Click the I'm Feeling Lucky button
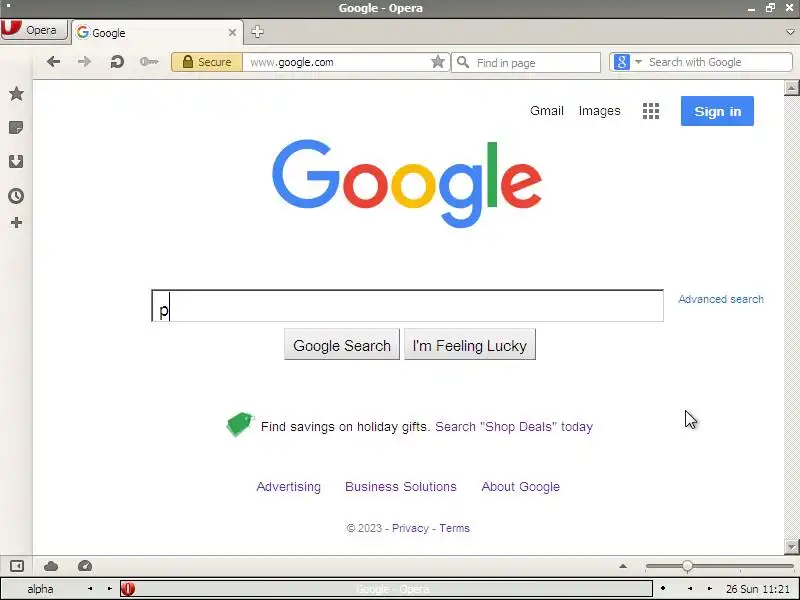Screen dimensions: 800x600 (470, 345)
